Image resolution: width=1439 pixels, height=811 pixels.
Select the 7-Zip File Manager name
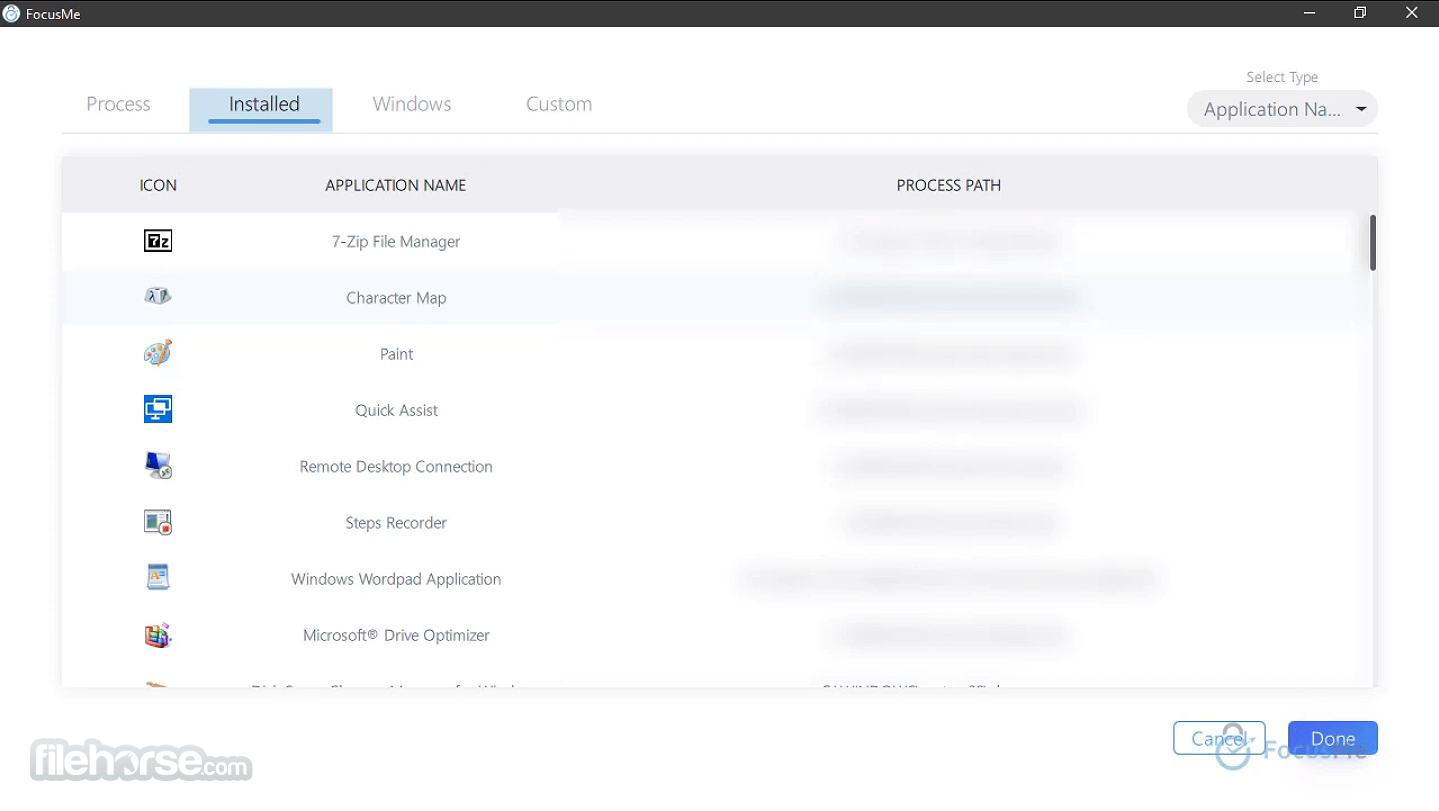pyautogui.click(x=396, y=242)
